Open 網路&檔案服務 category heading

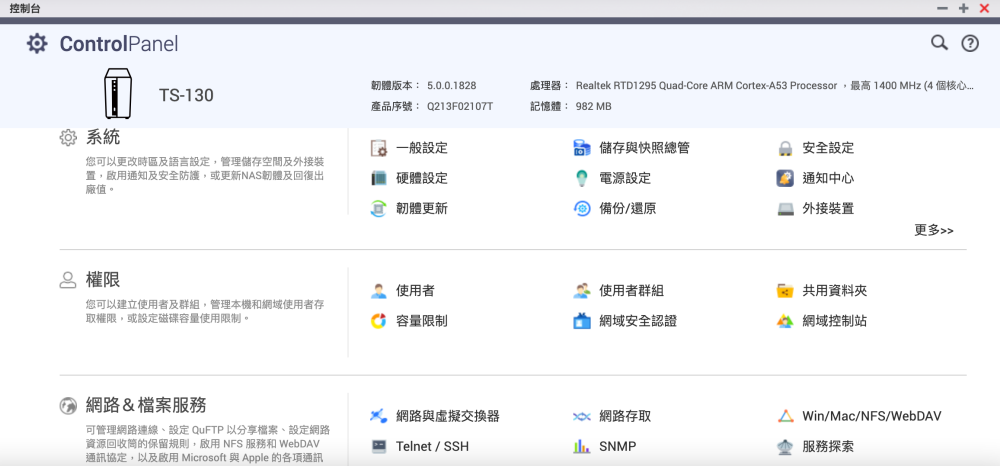[146, 405]
